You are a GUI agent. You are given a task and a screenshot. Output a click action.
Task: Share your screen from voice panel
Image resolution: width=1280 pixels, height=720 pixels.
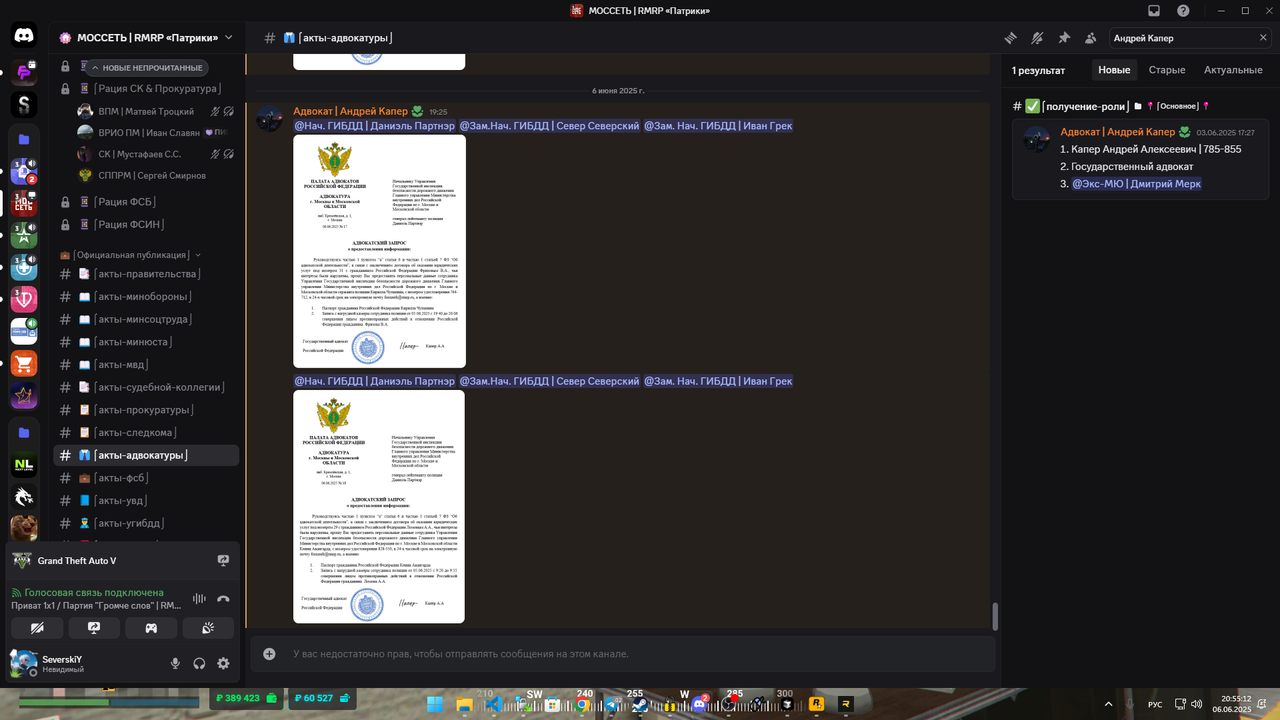tap(94, 628)
